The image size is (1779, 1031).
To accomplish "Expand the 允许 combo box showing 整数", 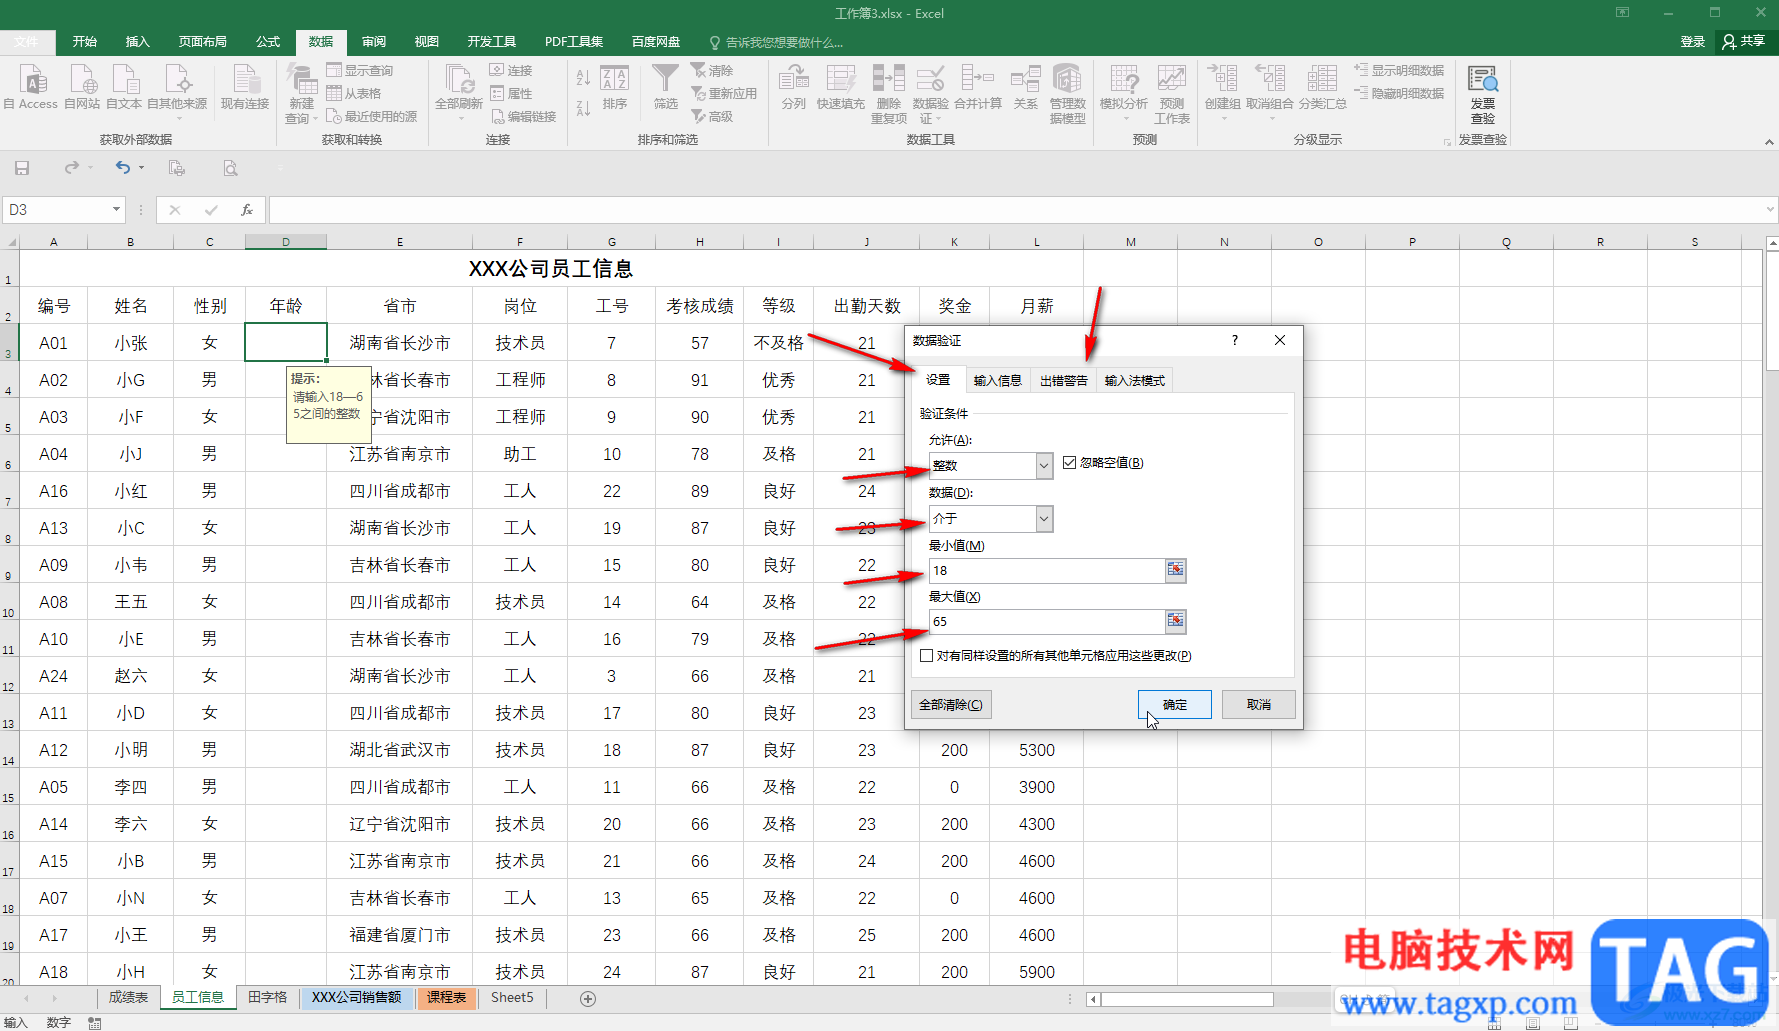I will pyautogui.click(x=1044, y=466).
